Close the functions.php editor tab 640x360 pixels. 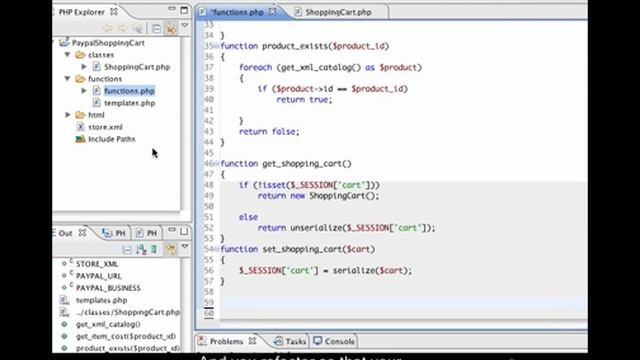(272, 12)
